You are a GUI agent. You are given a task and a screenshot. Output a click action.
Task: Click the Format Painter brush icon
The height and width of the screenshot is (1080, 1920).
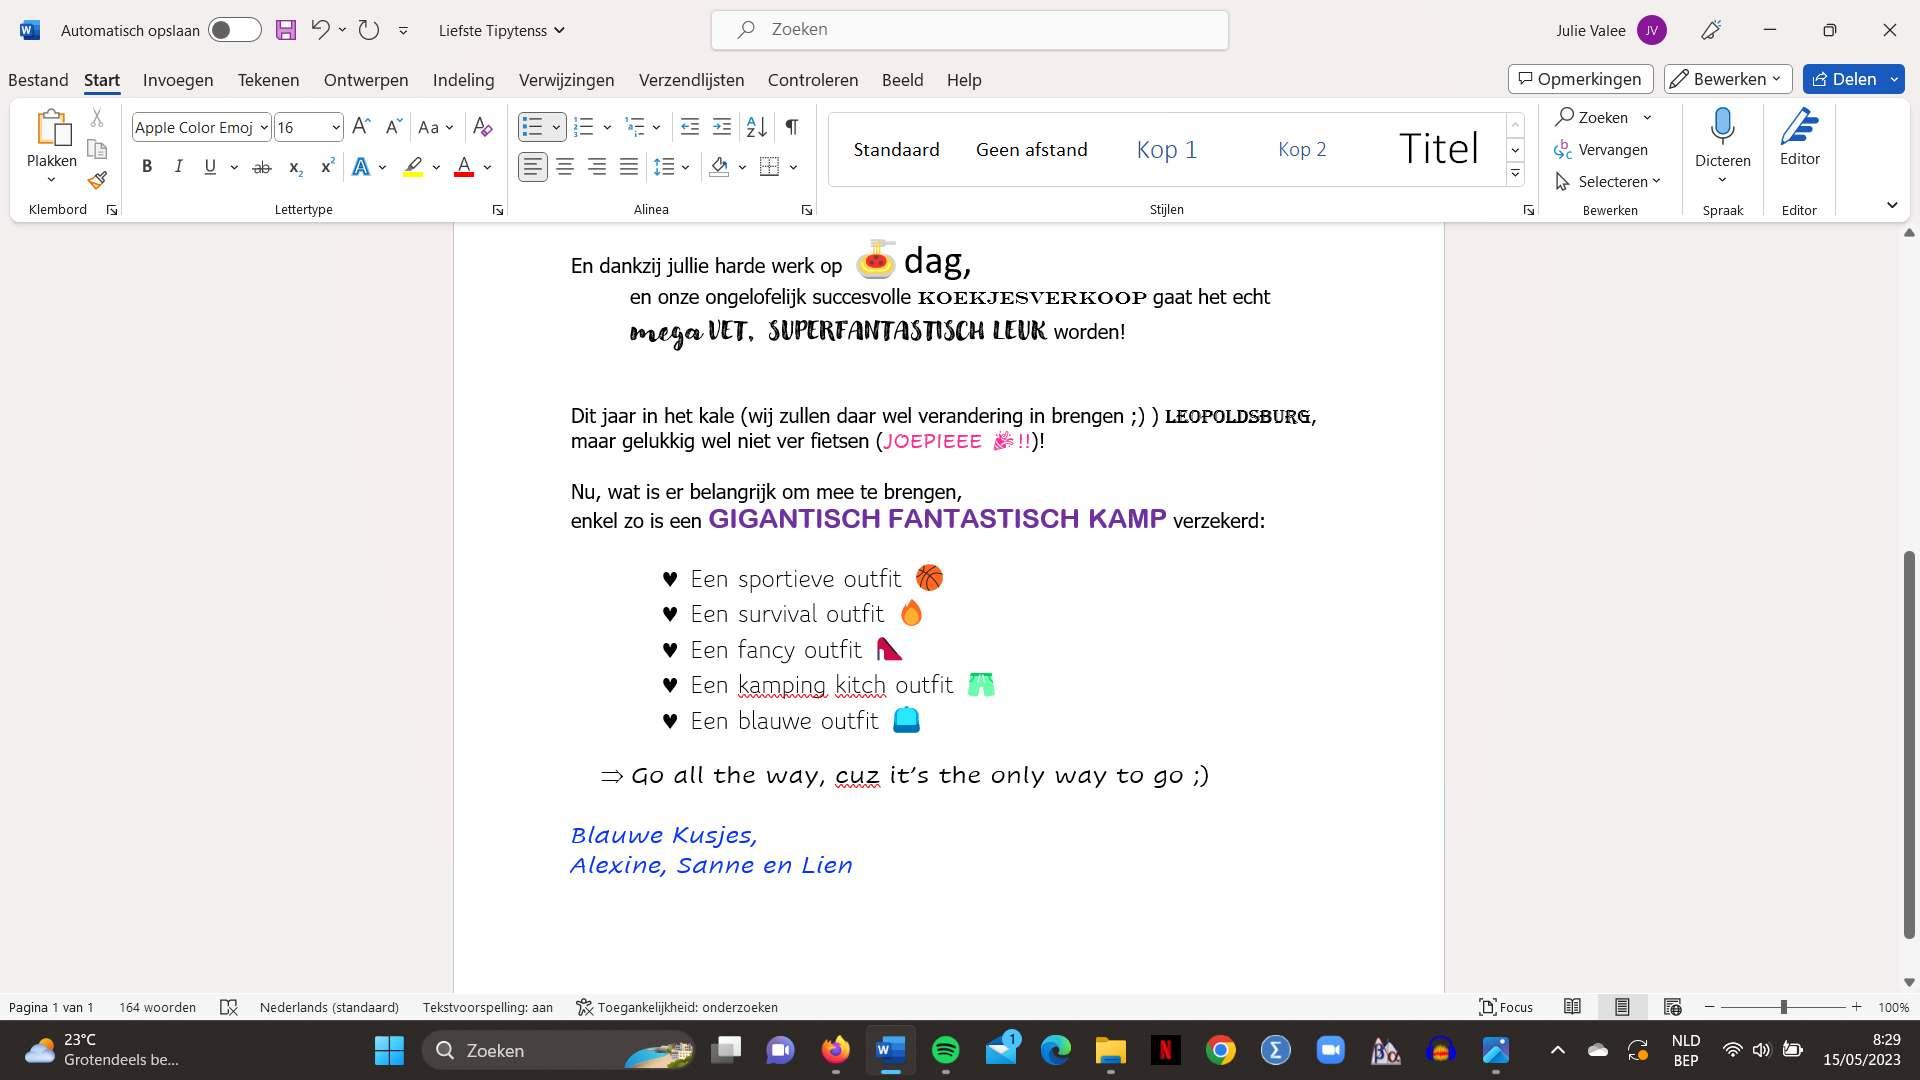(x=97, y=181)
